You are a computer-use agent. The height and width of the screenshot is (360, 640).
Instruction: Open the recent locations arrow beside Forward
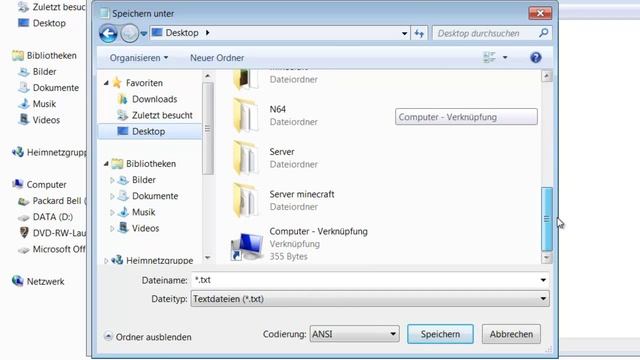(144, 33)
